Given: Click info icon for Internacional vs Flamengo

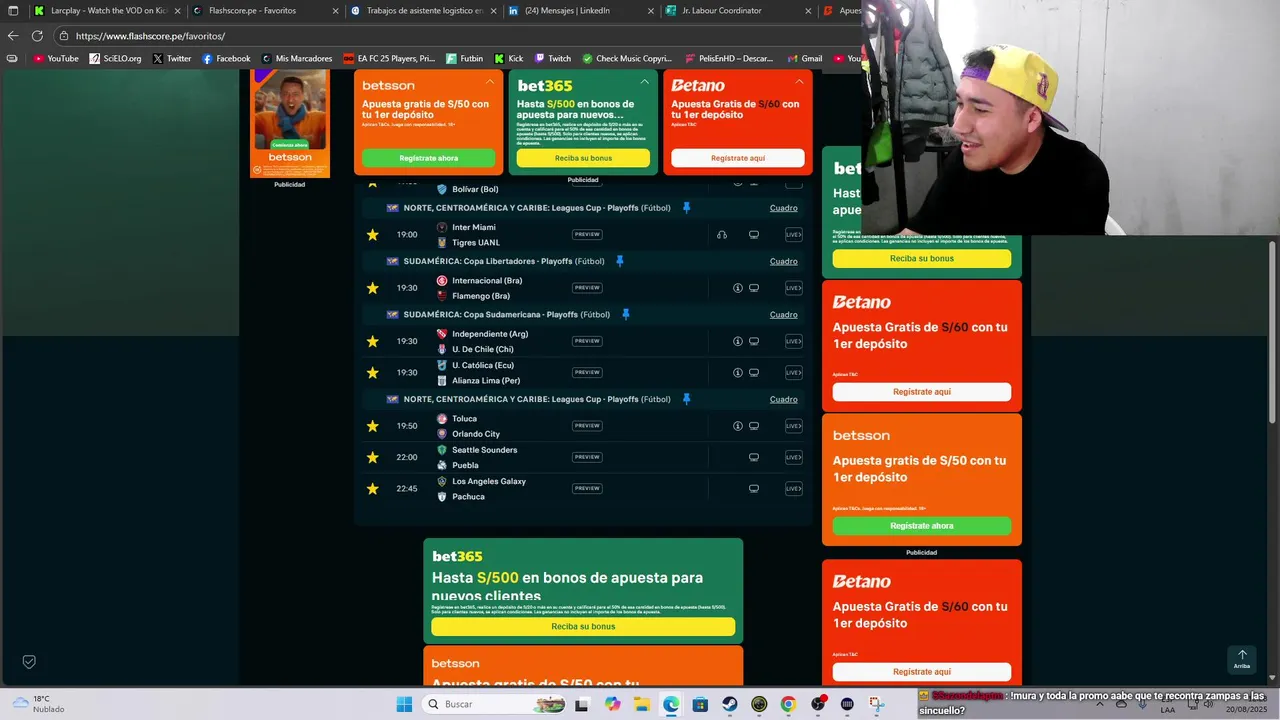Looking at the screenshot, I should (x=738, y=288).
